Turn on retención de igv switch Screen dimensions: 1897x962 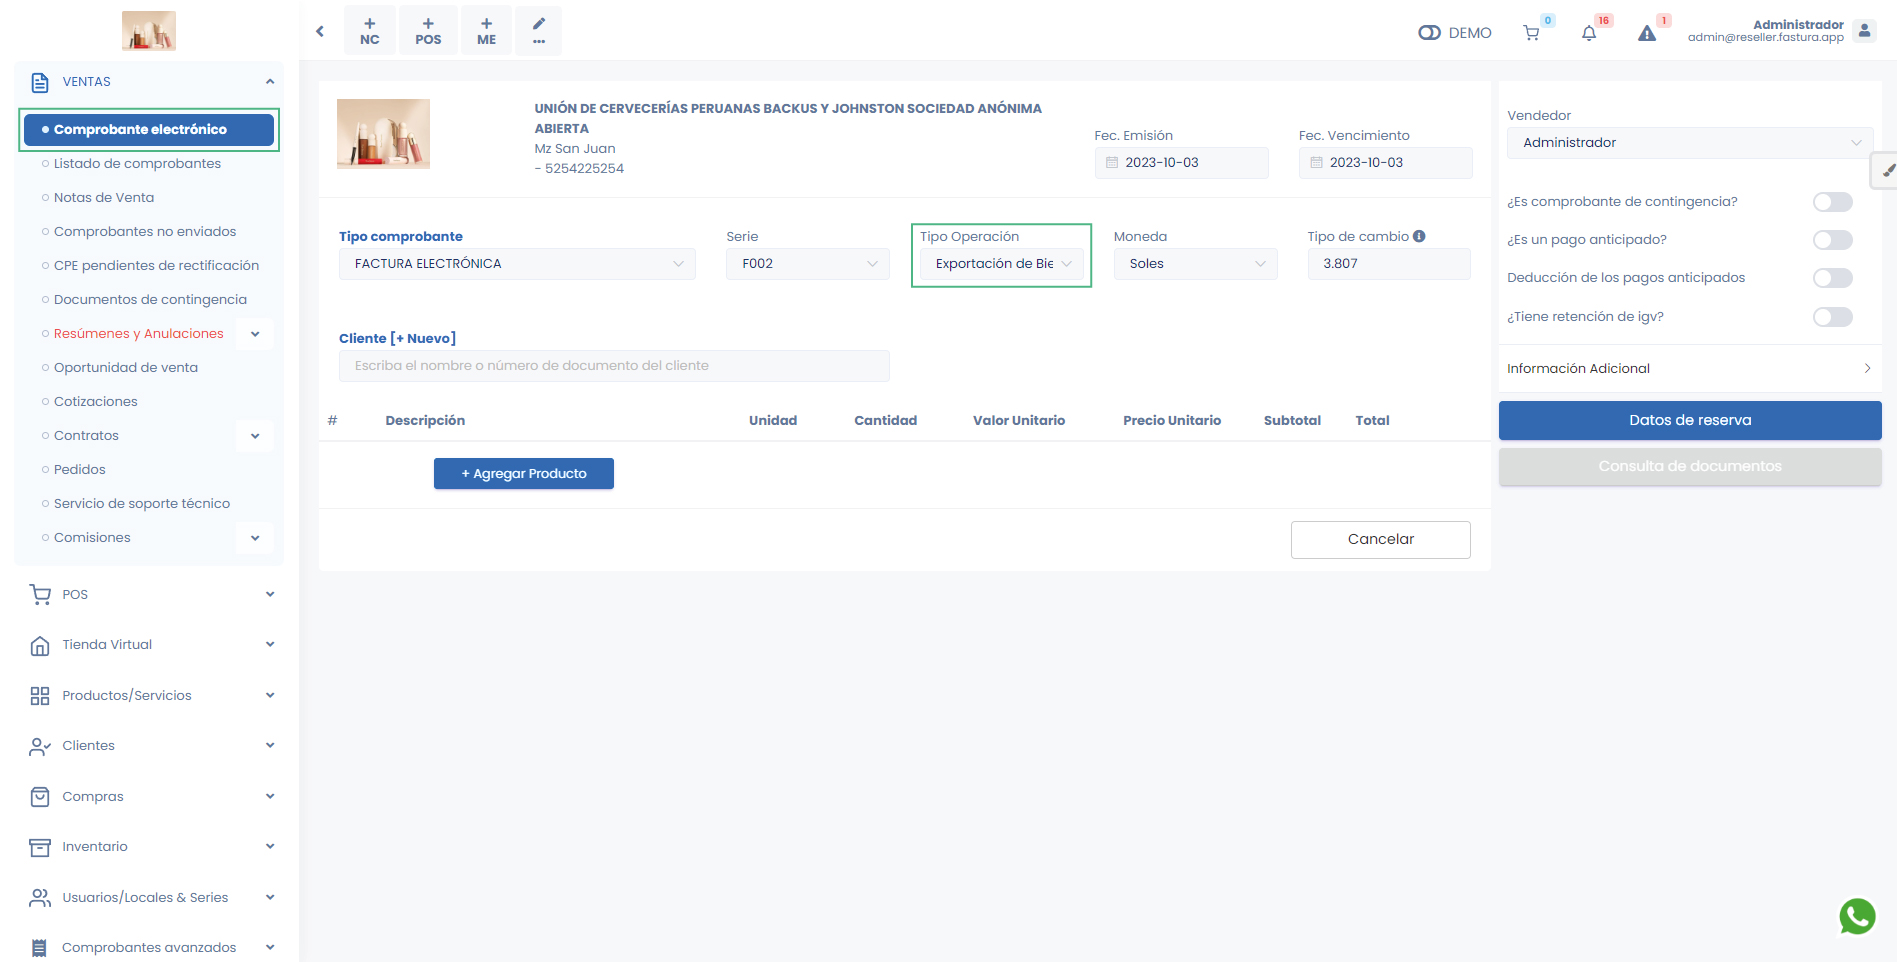point(1832,317)
